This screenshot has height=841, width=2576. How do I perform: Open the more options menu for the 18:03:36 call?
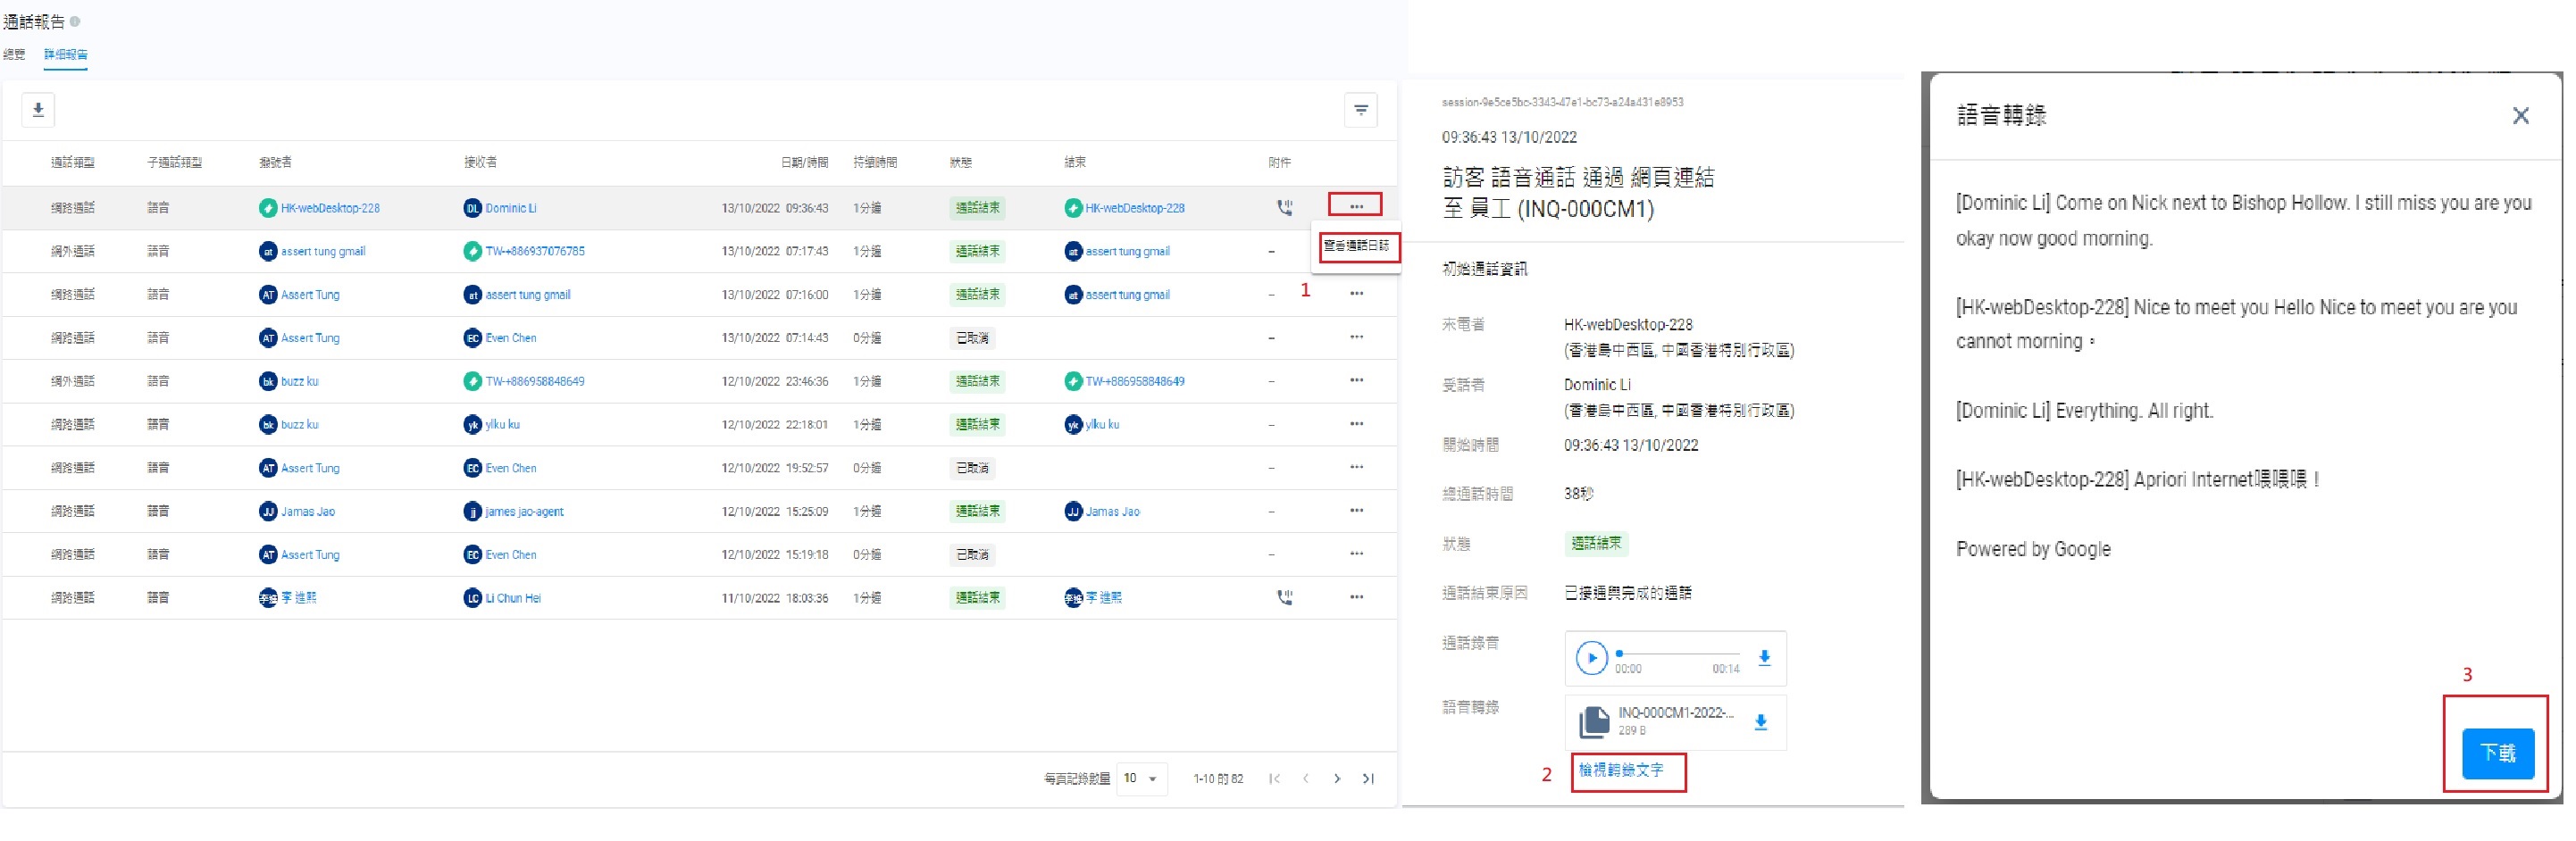[1356, 597]
